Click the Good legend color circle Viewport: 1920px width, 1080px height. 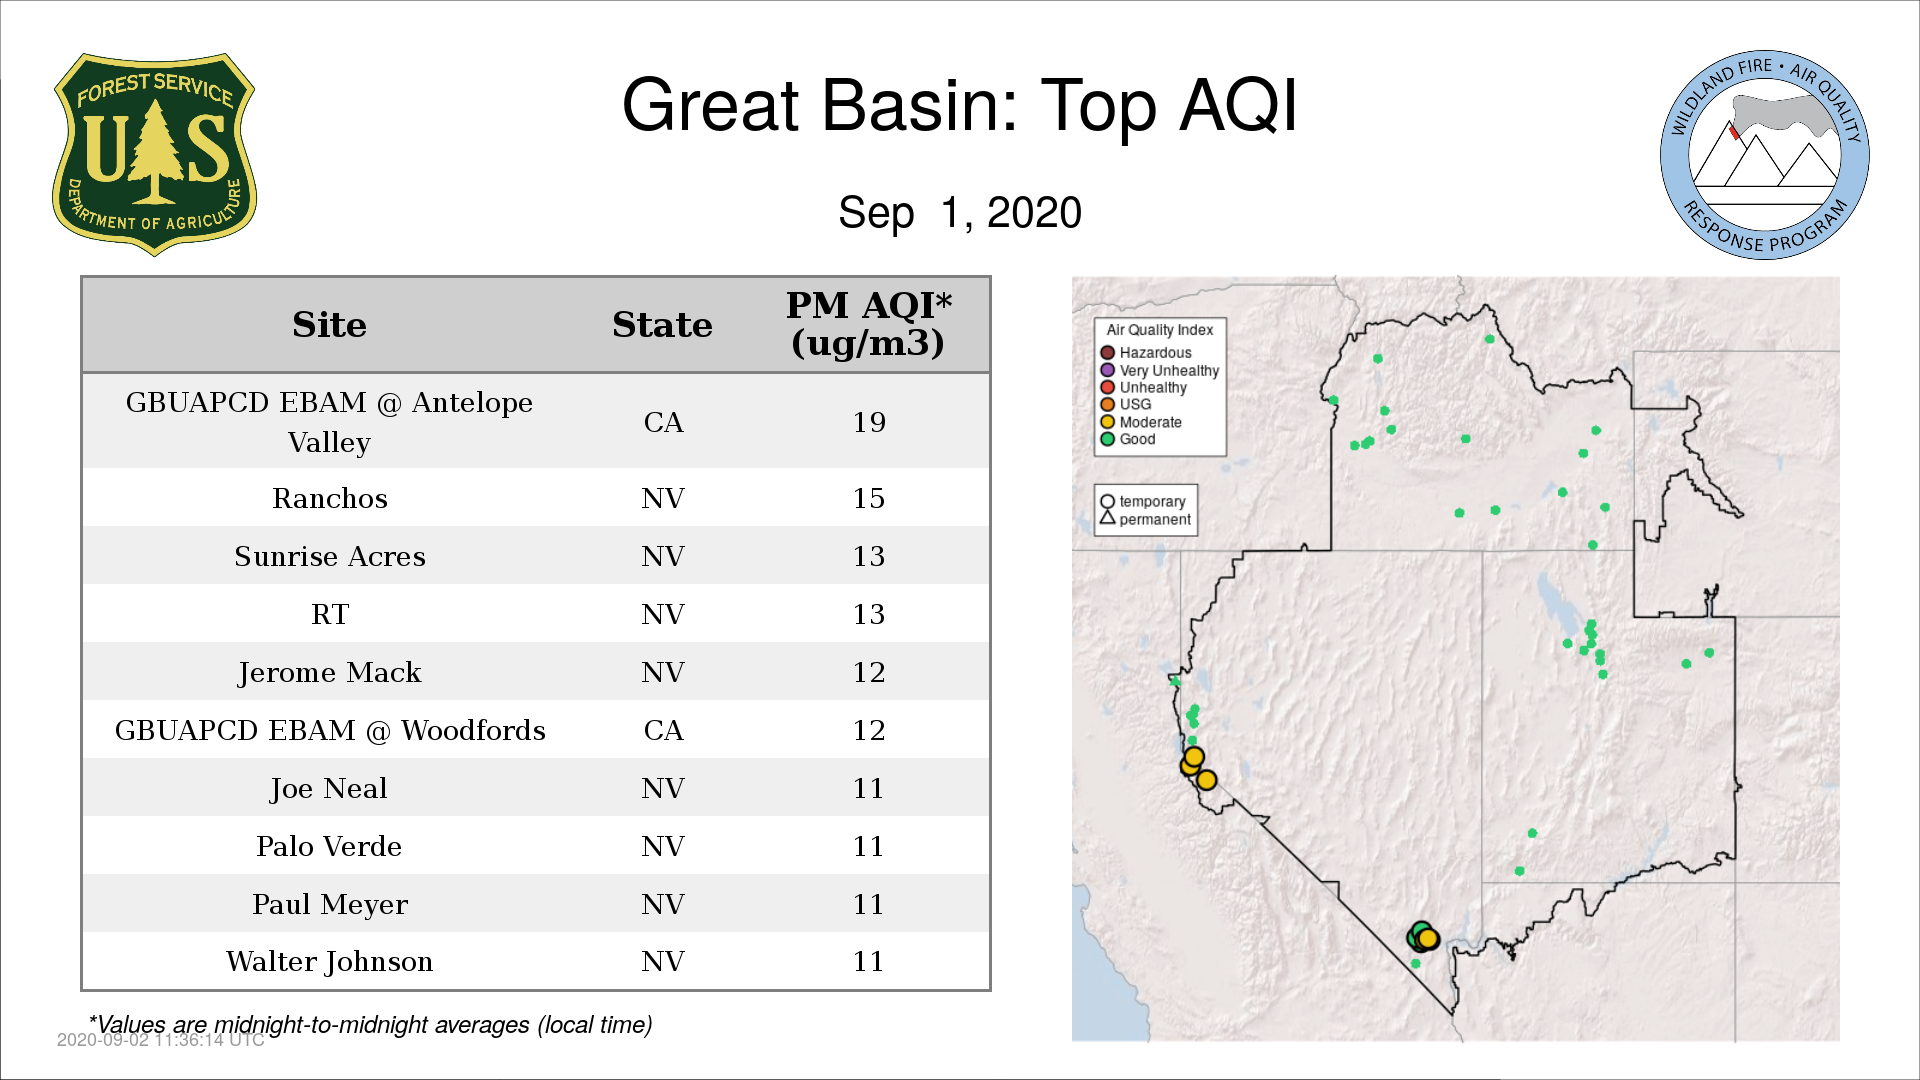(1107, 439)
